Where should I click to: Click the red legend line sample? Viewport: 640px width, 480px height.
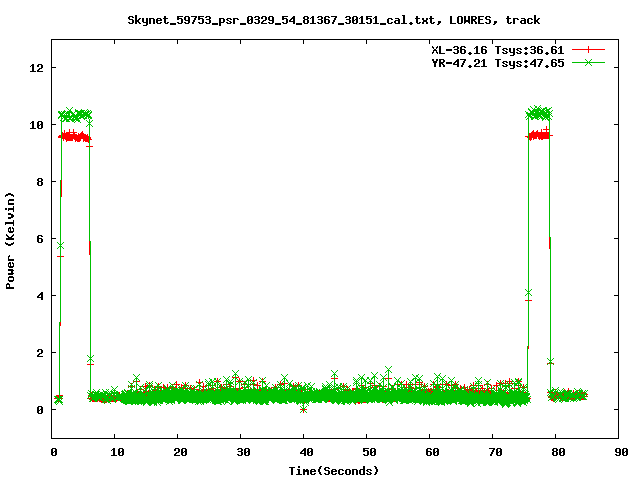click(588, 50)
